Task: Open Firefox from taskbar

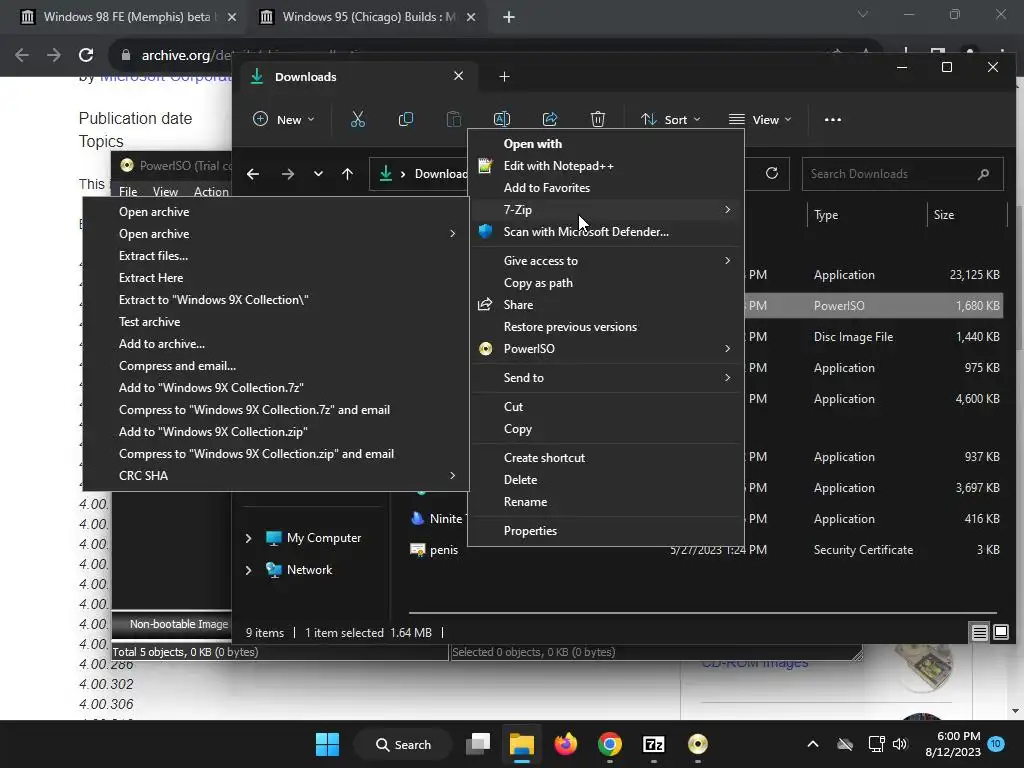Action: point(566,744)
